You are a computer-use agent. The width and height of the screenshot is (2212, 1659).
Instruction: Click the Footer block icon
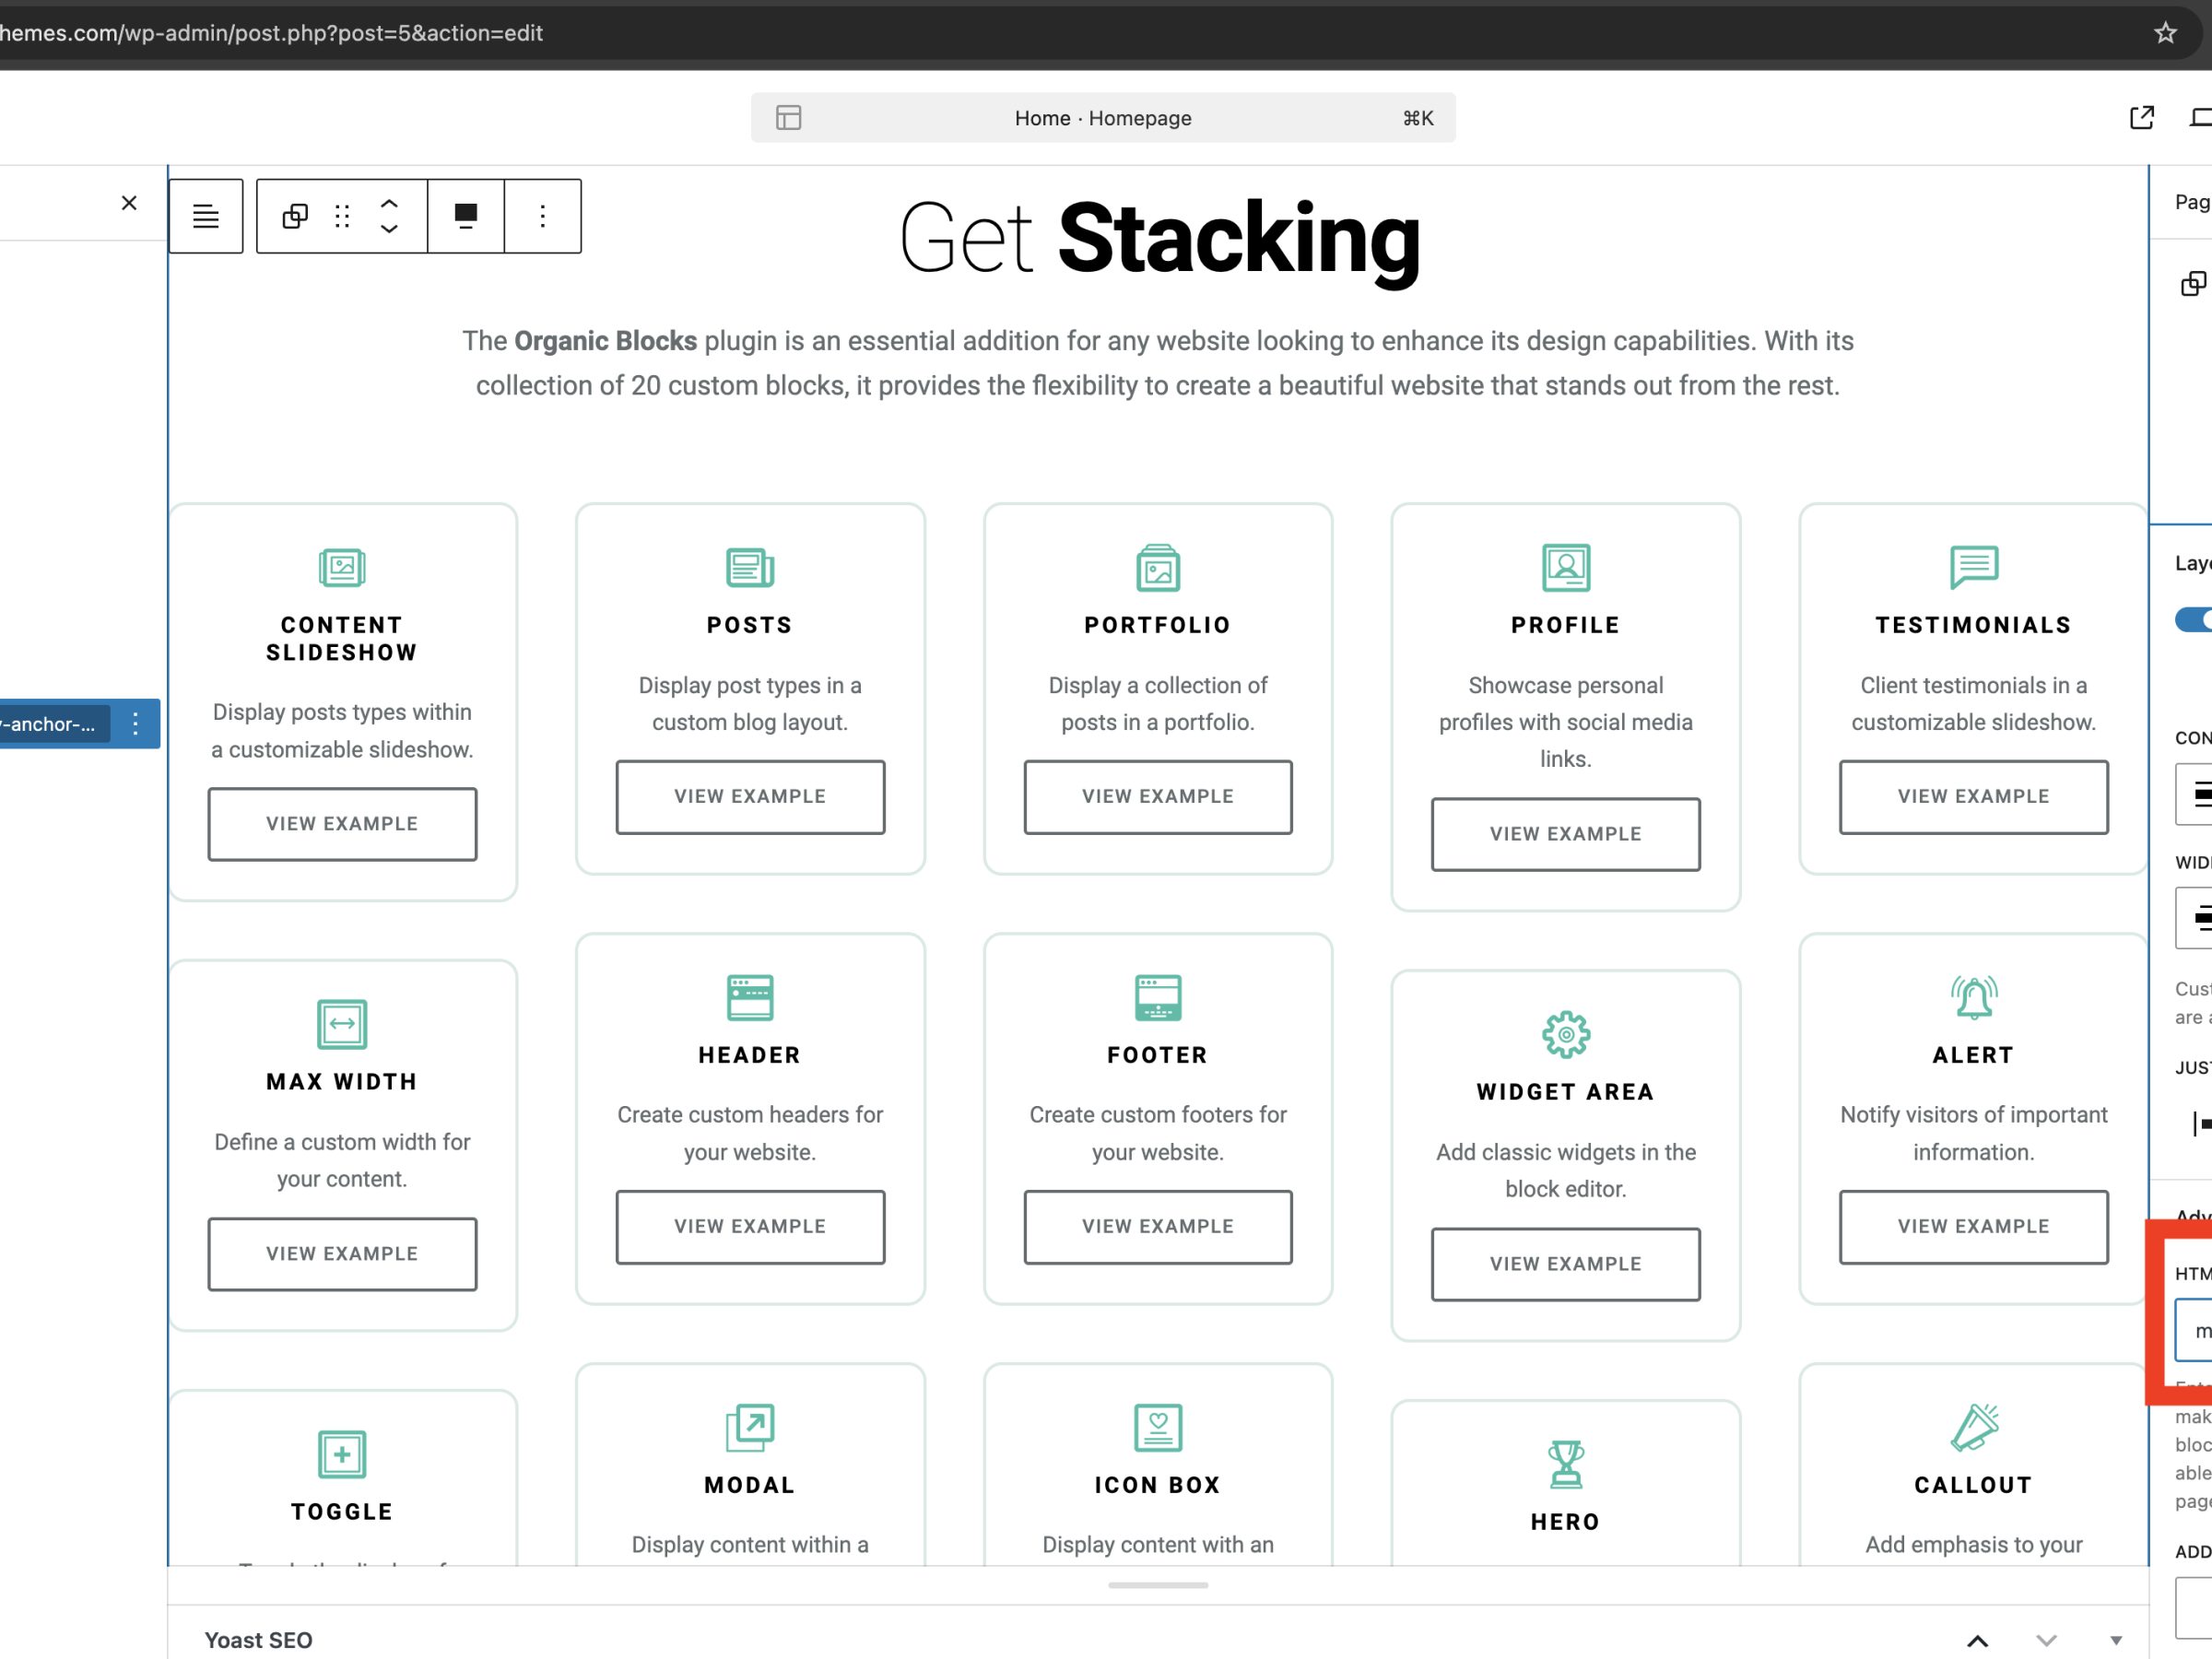(x=1158, y=997)
